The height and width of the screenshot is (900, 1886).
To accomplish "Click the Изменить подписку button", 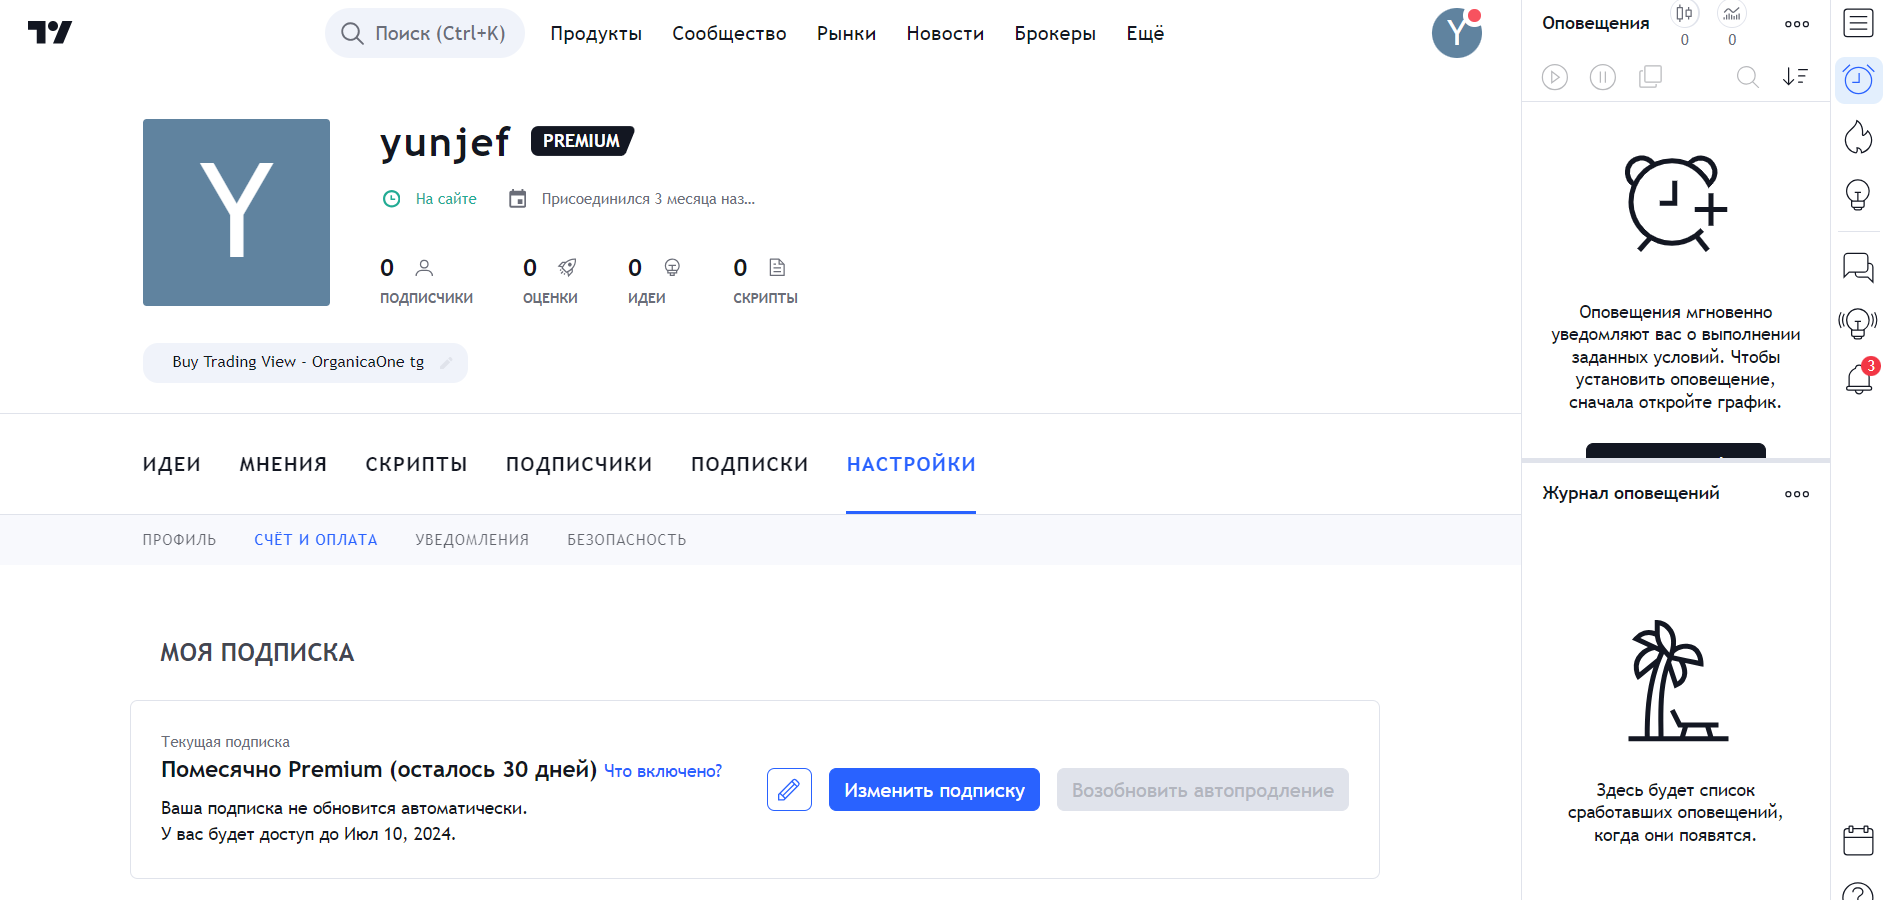I will click(934, 790).
